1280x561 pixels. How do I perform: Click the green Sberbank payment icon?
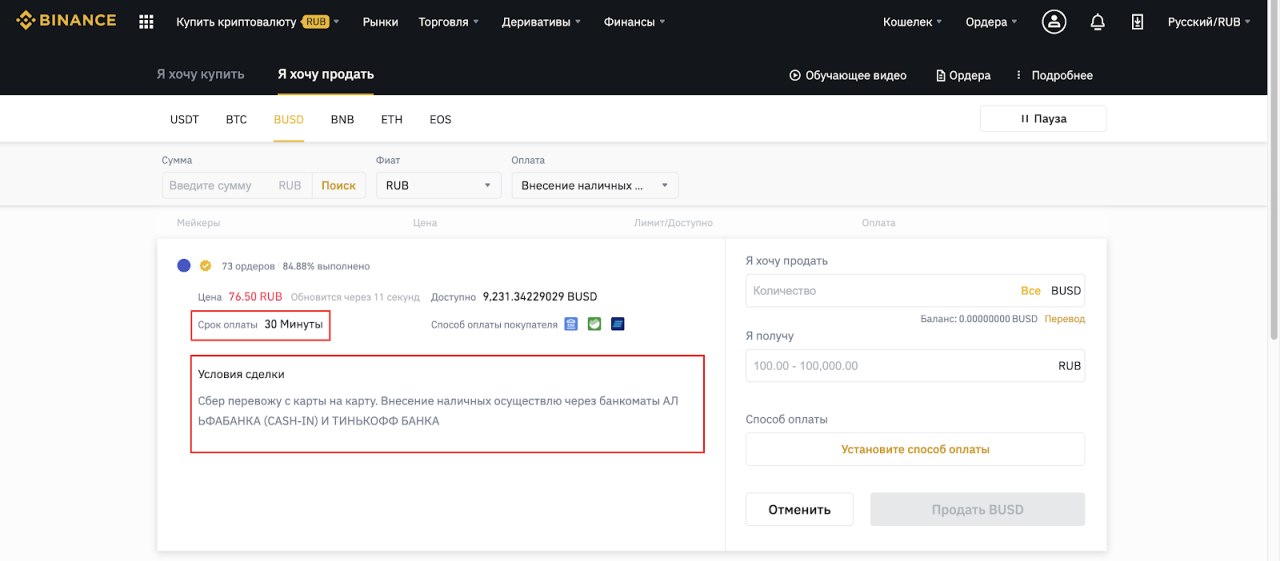(x=594, y=324)
